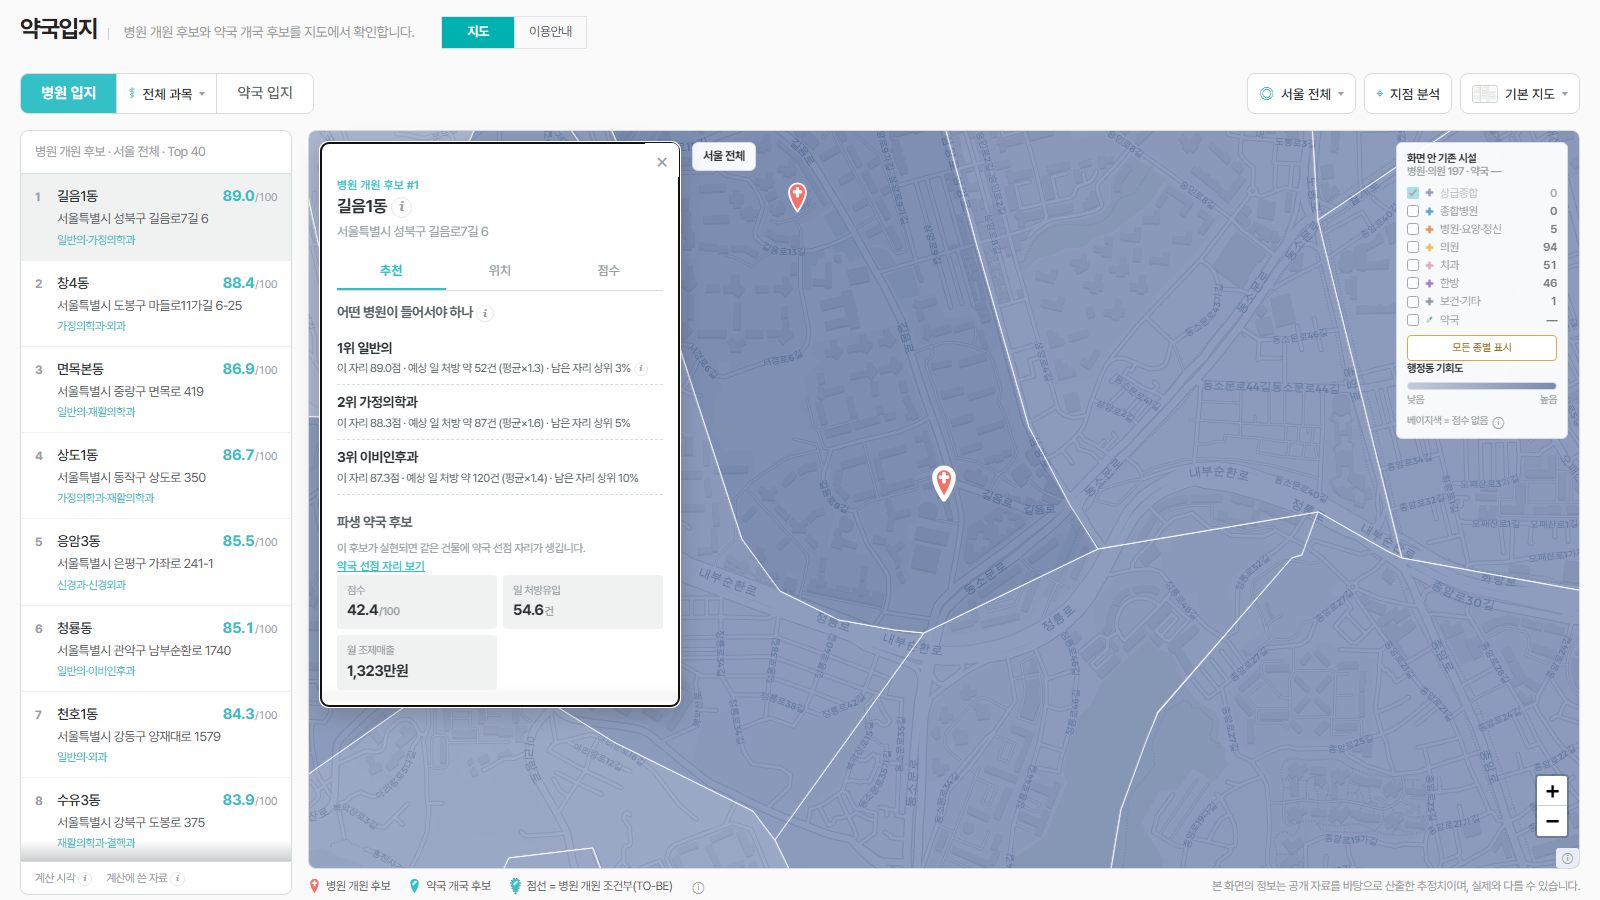1600x900 pixels.
Task: Open 이용안내 tab in header
Action: click(x=550, y=32)
